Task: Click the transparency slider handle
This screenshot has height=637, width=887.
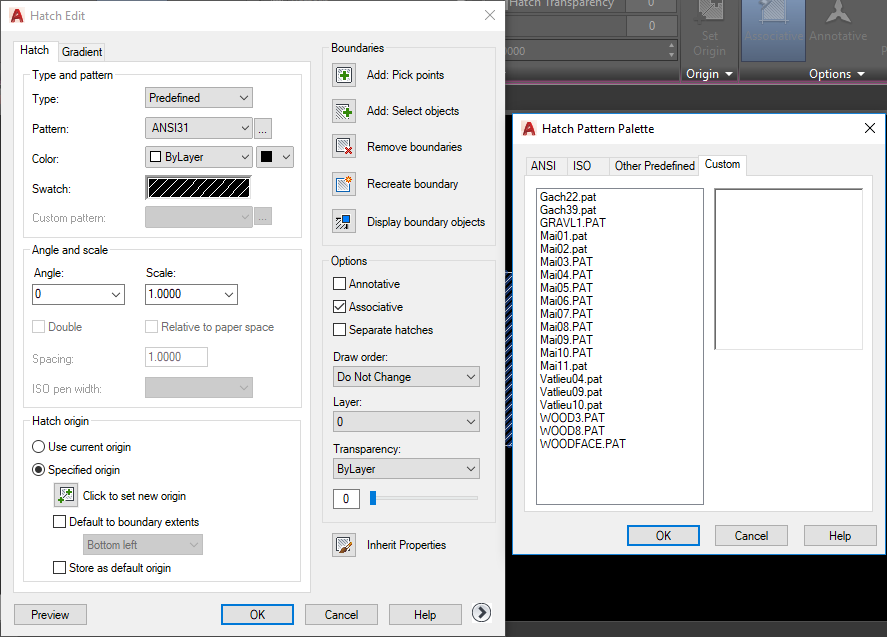Action: click(373, 498)
